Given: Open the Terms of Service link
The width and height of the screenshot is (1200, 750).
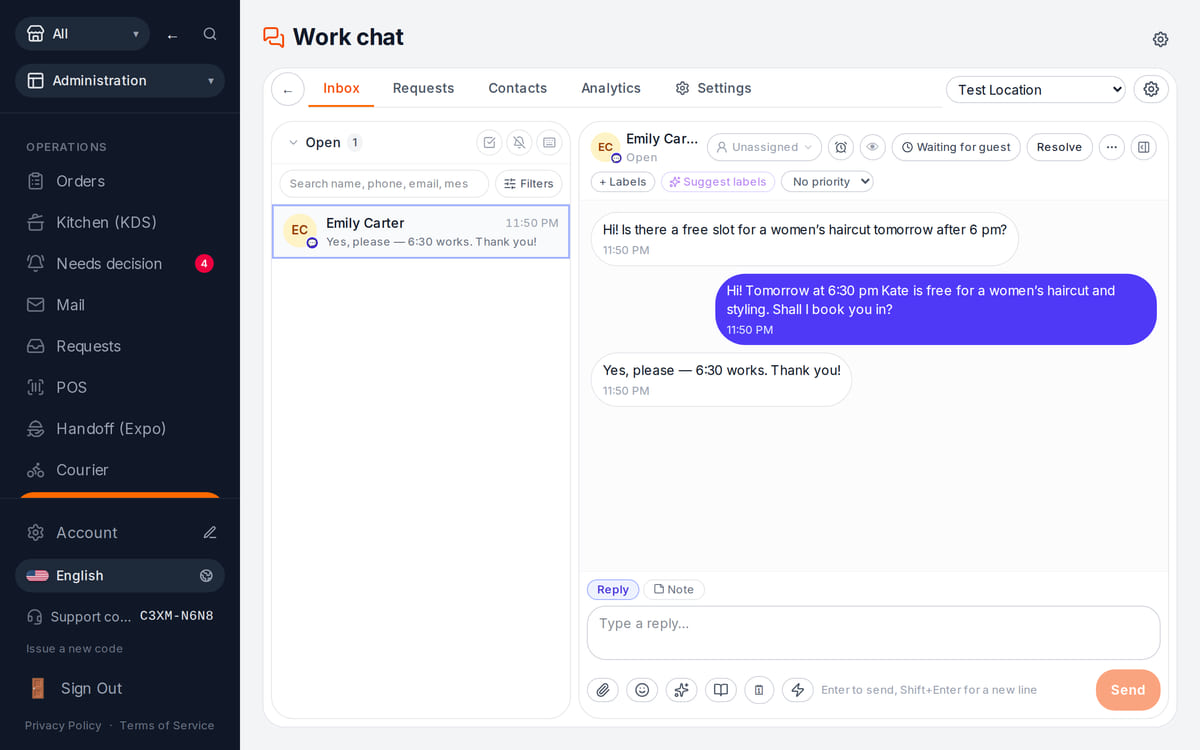Looking at the screenshot, I should click(x=167, y=725).
